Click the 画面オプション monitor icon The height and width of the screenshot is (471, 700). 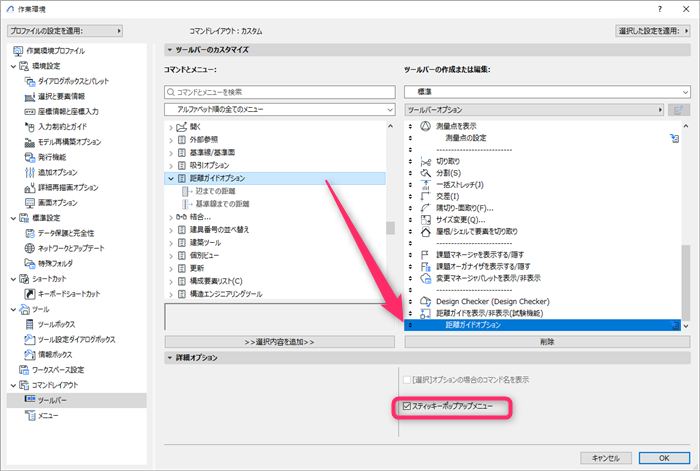point(30,203)
